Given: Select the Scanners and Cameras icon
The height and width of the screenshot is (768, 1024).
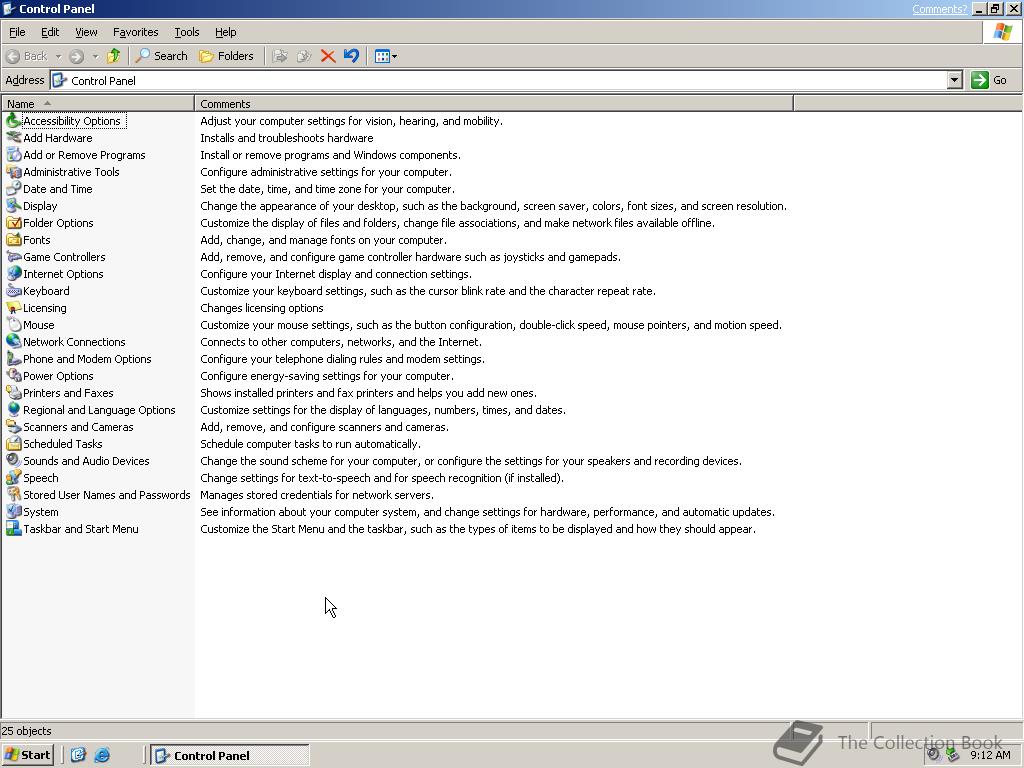Looking at the screenshot, I should point(13,426).
